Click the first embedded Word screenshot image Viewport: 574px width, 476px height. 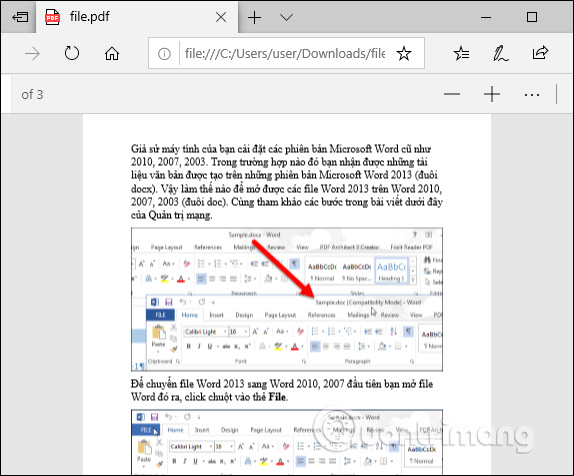pyautogui.click(x=287, y=299)
